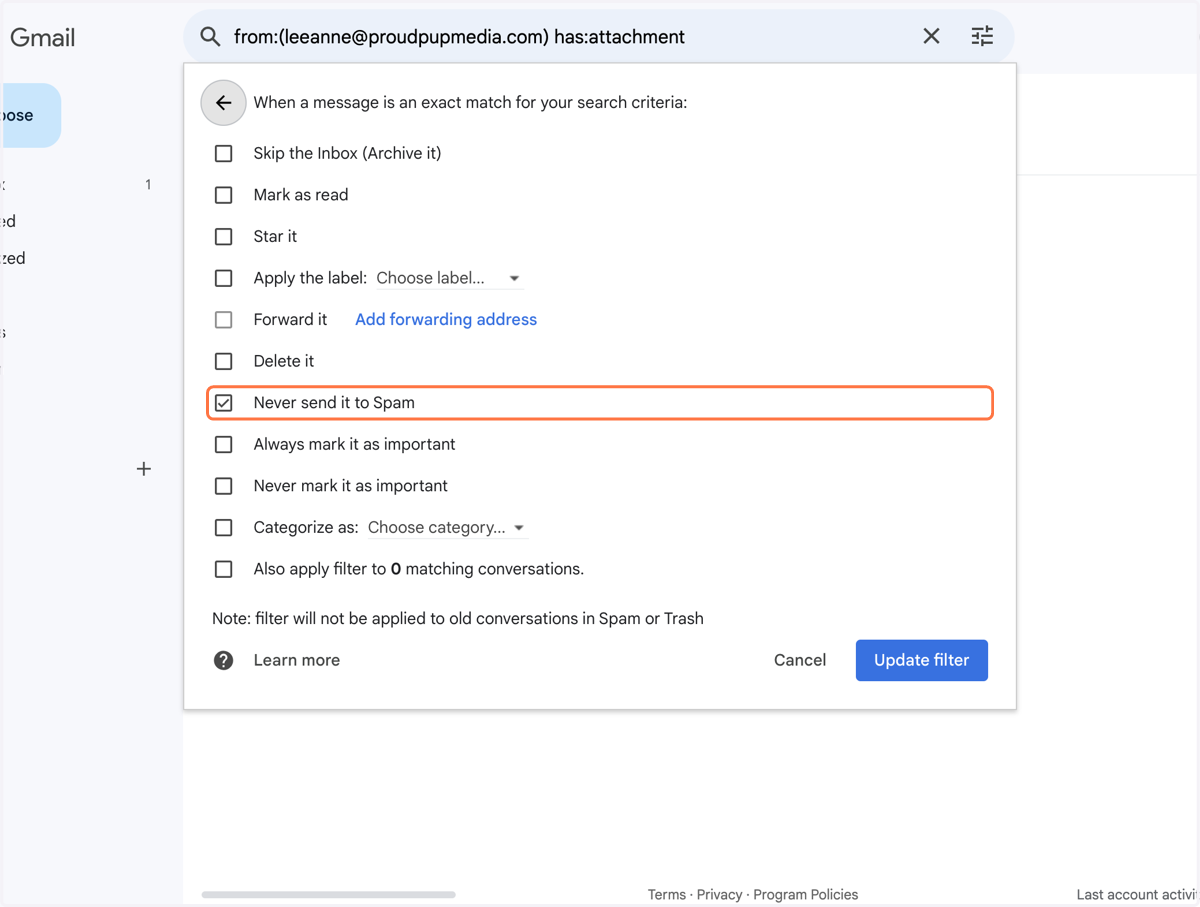Screen dimensions: 1200x907
Task: Check Always mark it as important
Action: (x=224, y=444)
